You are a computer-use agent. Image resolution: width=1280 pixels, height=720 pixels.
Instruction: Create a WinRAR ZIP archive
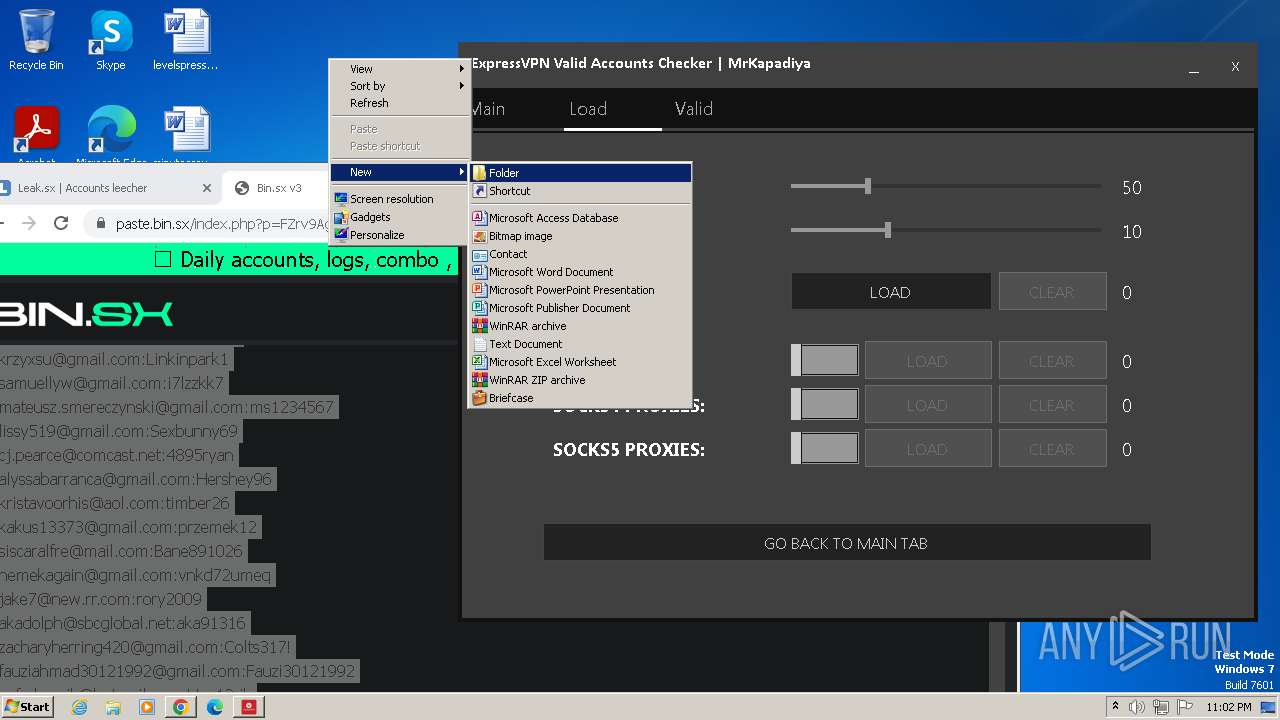pyautogui.click(x=580, y=380)
